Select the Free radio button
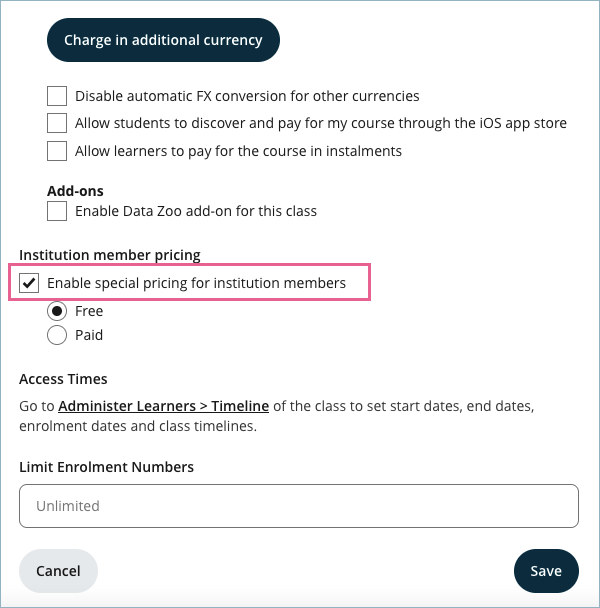Image resolution: width=600 pixels, height=608 pixels. pos(57,311)
